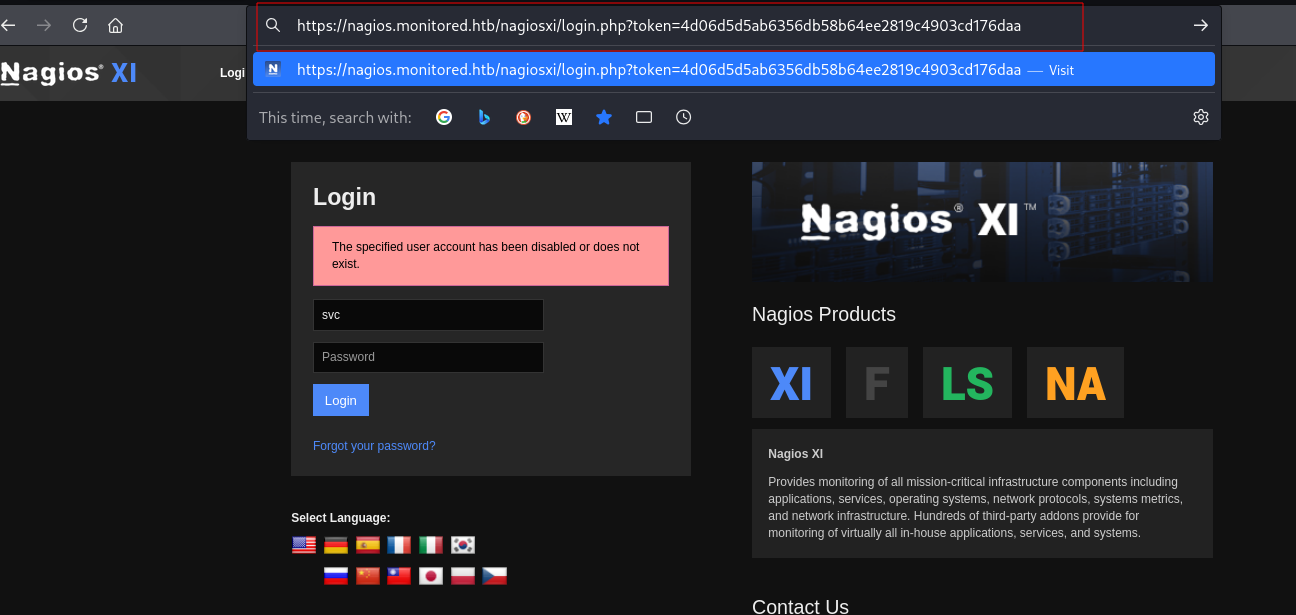Click the Select Language label
The height and width of the screenshot is (615, 1296).
click(x=341, y=518)
